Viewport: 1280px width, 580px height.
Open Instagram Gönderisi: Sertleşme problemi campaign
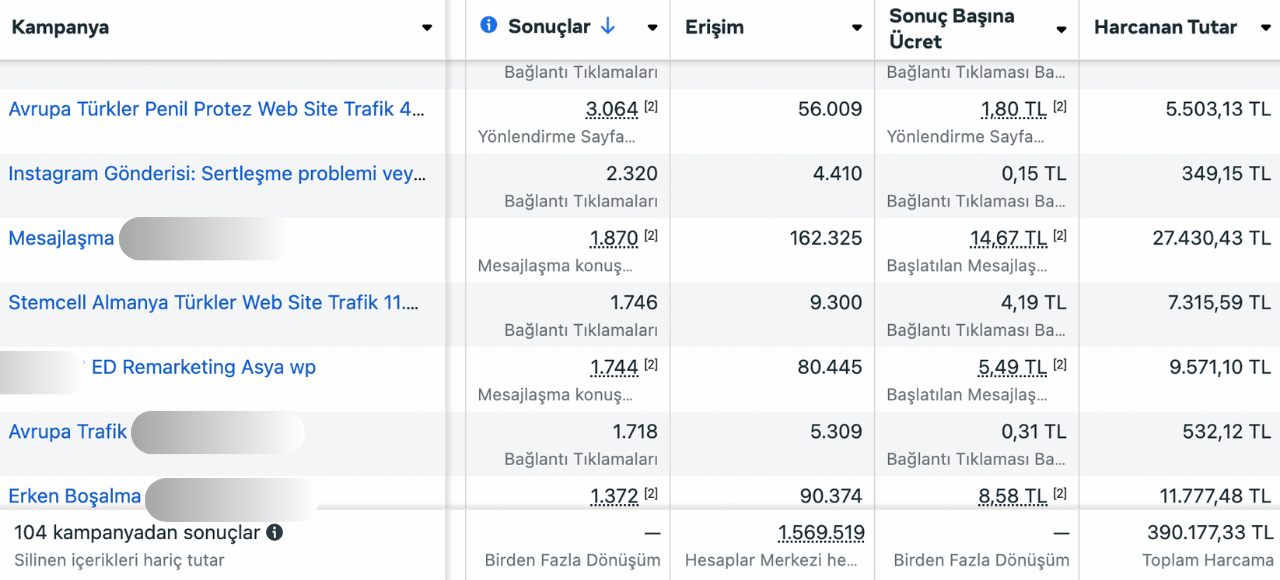[x=216, y=174]
